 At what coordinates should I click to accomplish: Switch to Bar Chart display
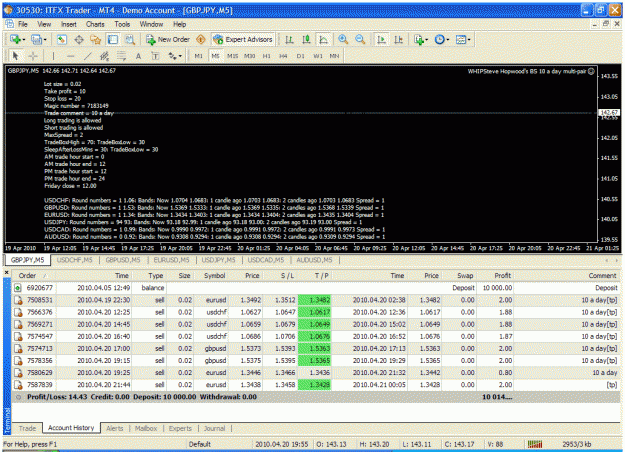[x=289, y=39]
